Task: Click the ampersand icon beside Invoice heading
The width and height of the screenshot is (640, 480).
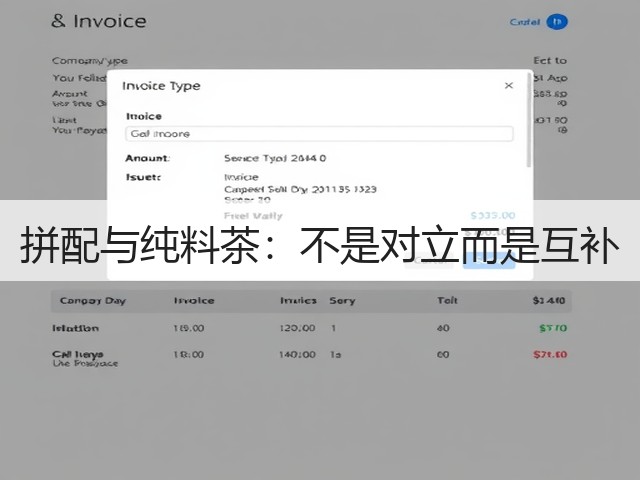Action: pyautogui.click(x=58, y=21)
